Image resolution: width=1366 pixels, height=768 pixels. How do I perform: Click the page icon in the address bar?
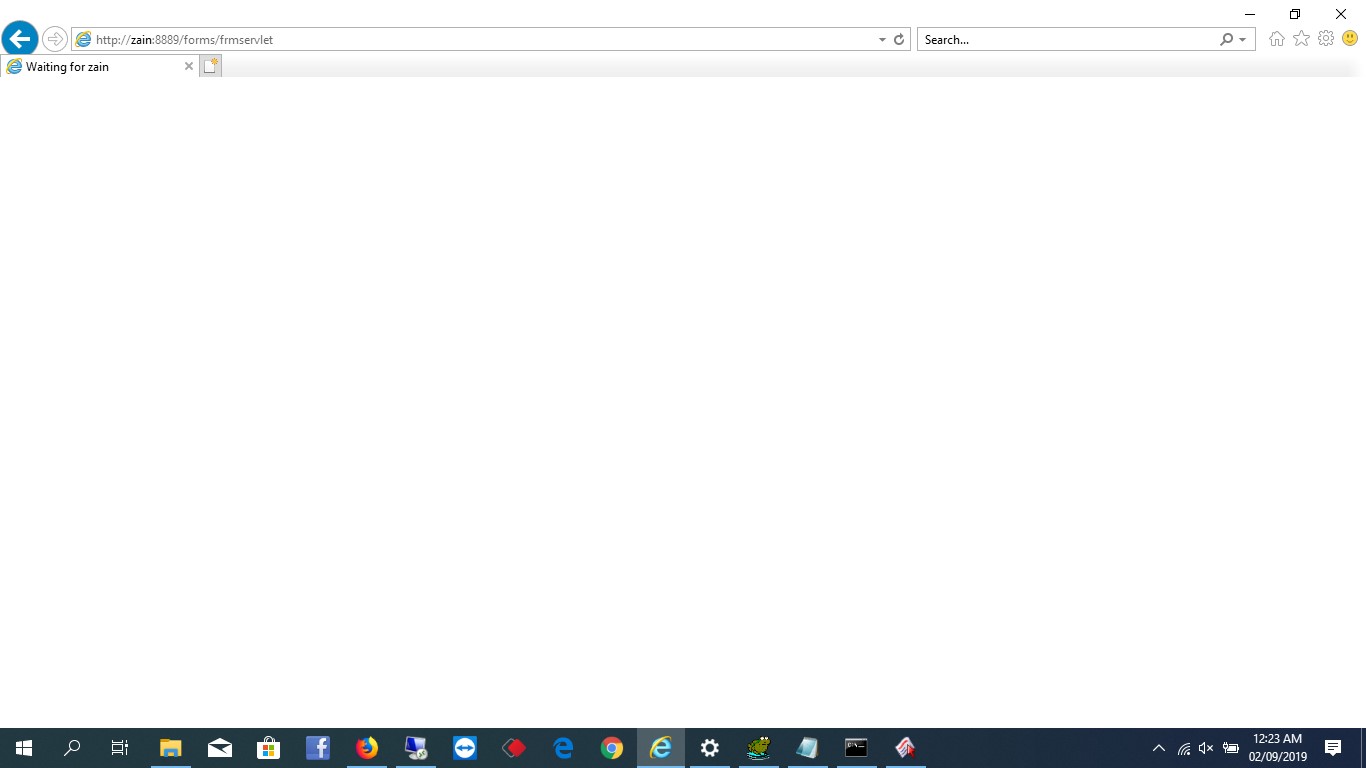[x=84, y=40]
